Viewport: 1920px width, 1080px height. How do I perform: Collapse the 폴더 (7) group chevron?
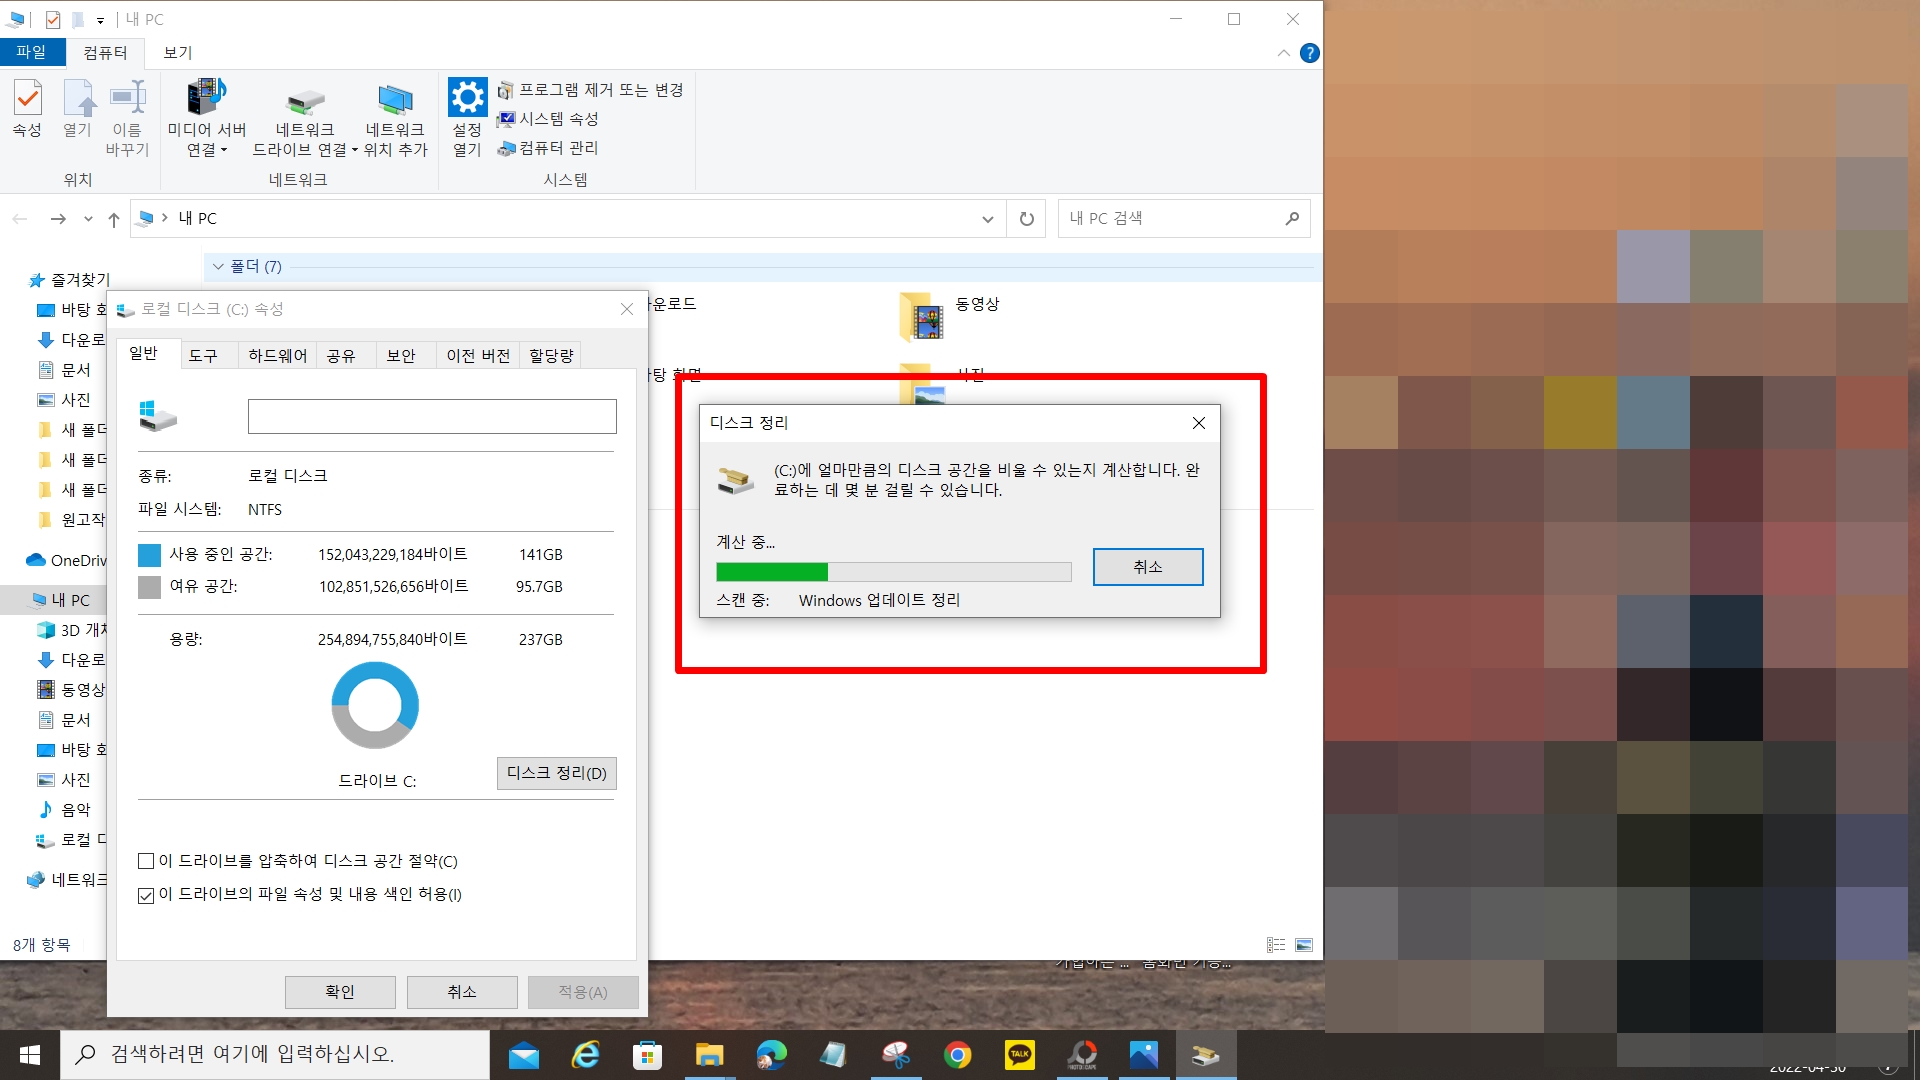(218, 266)
